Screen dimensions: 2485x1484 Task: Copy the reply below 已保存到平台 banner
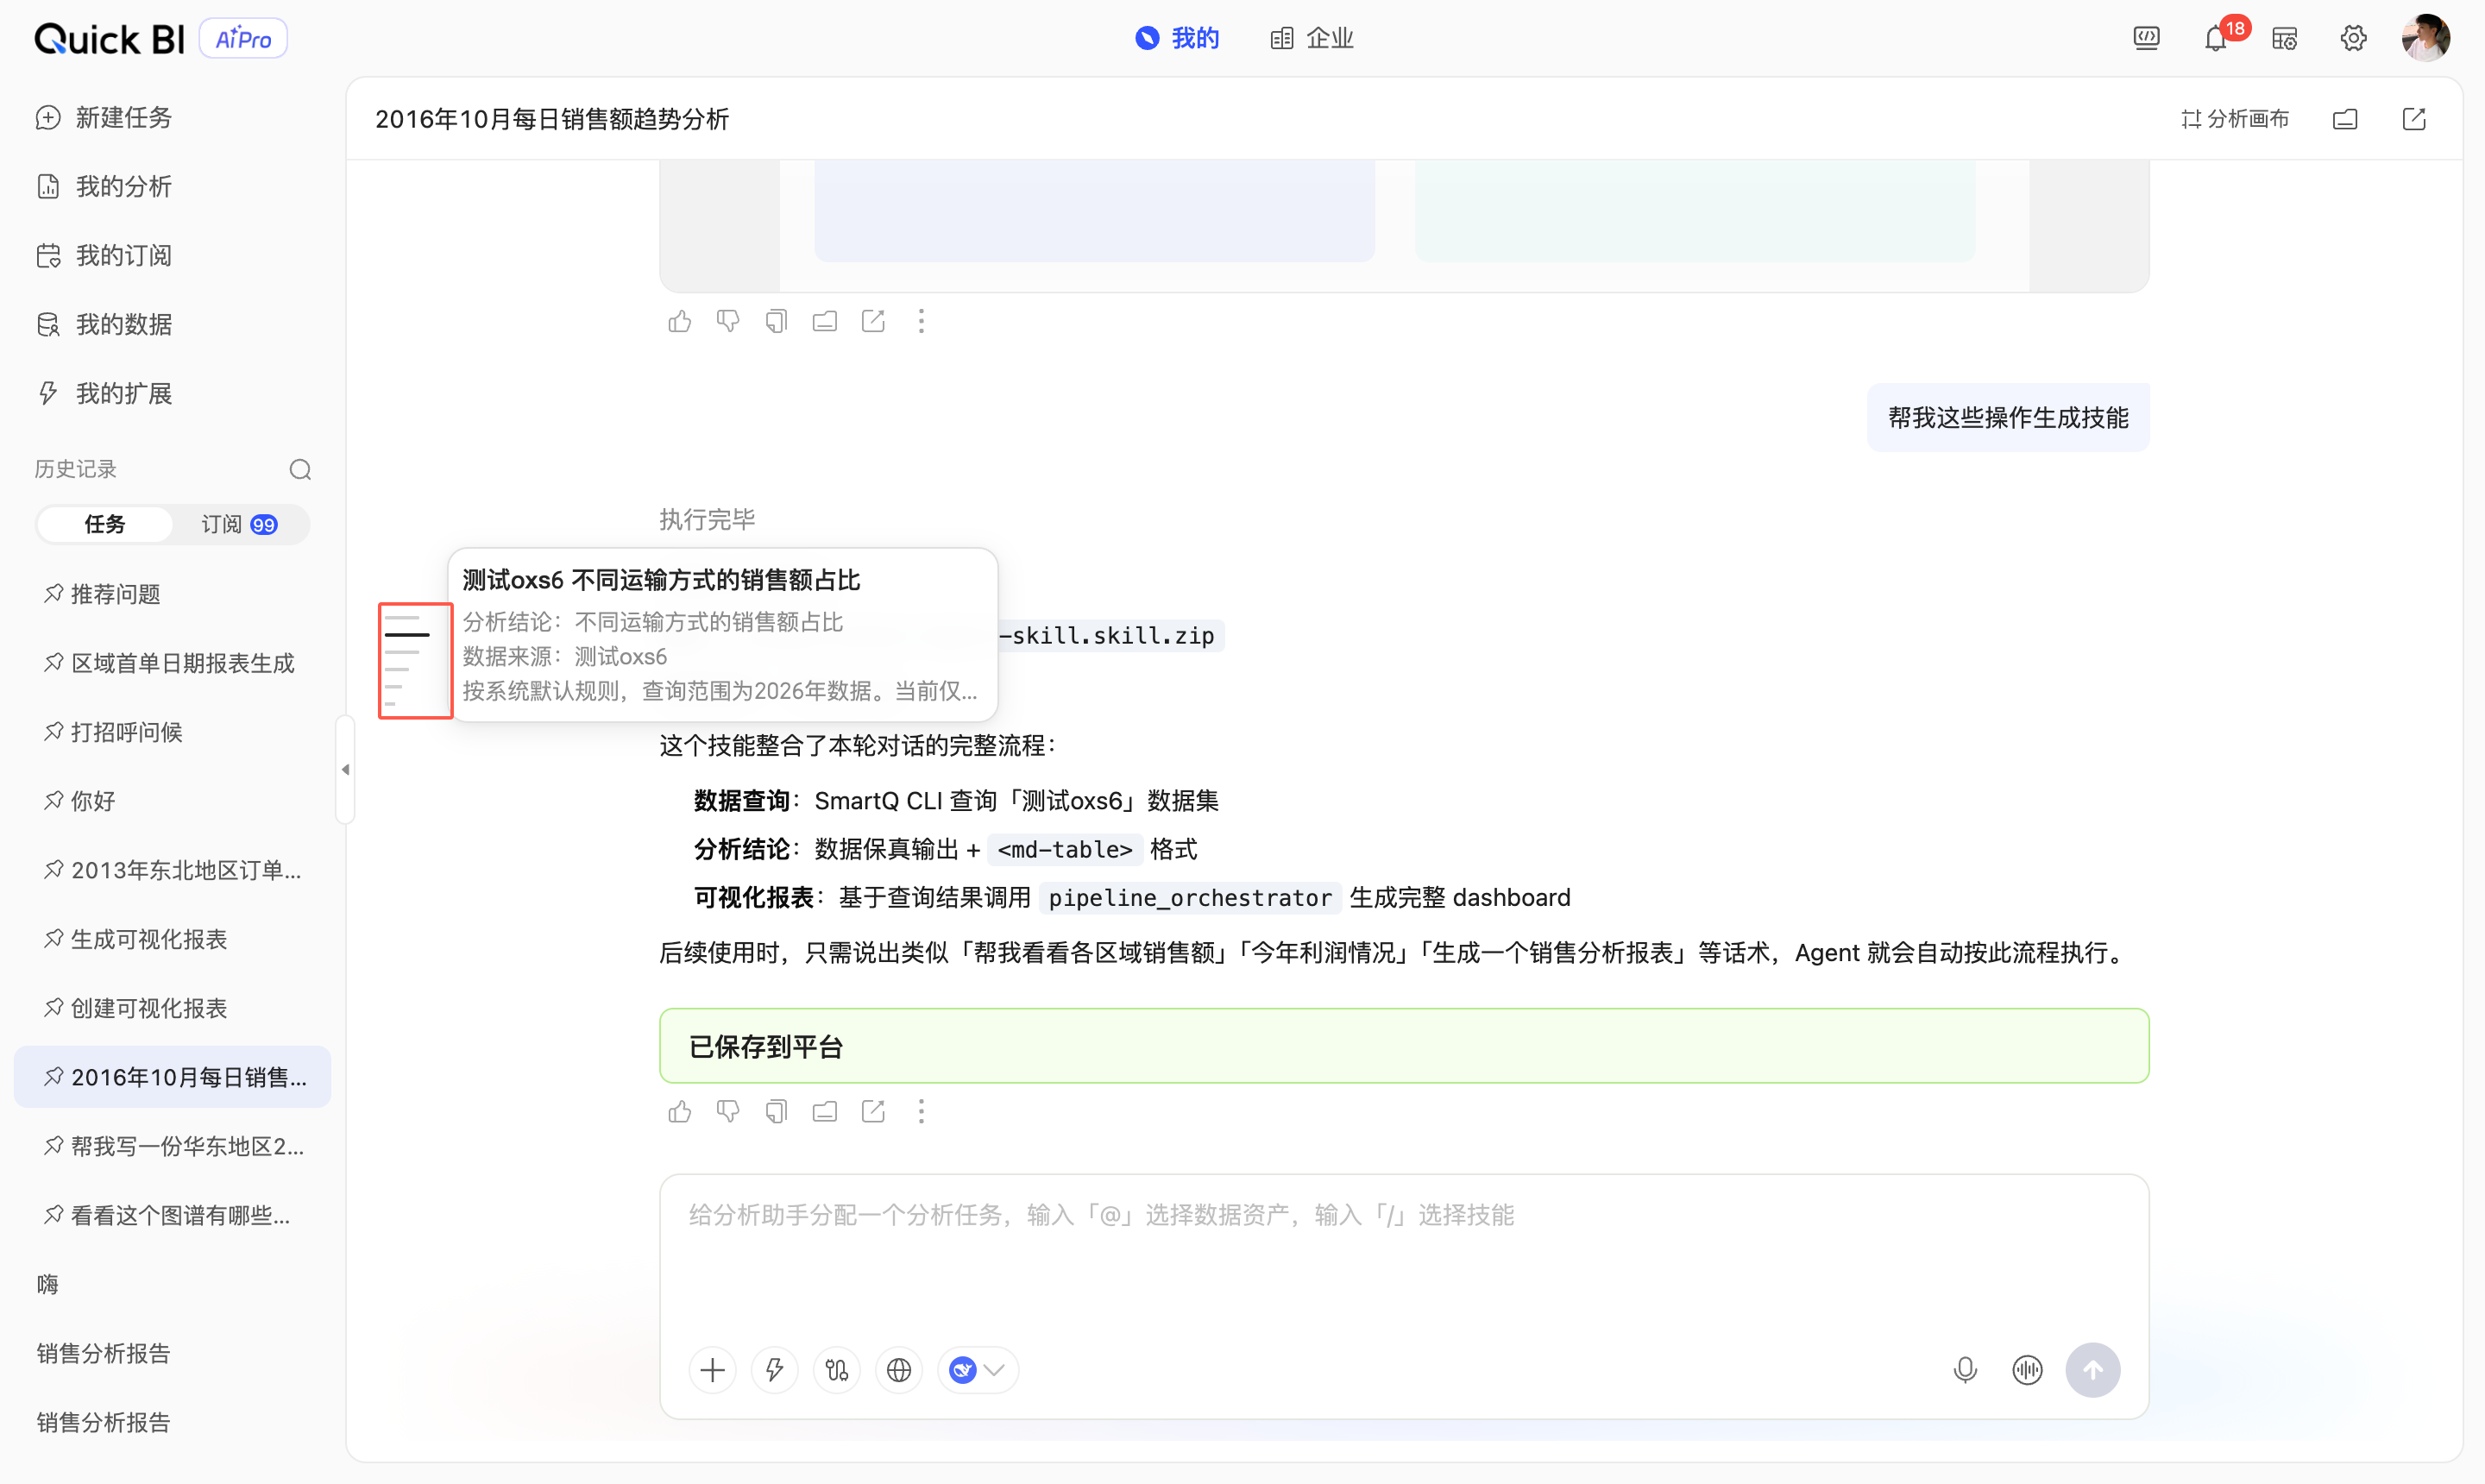click(x=776, y=1111)
